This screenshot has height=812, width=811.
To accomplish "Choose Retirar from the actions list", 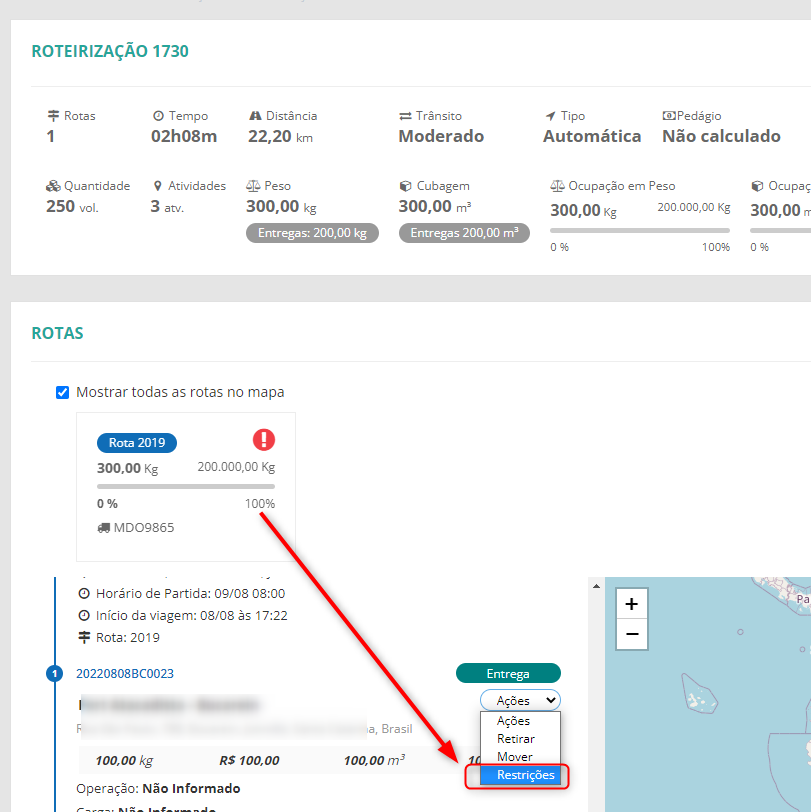I will pyautogui.click(x=520, y=739).
